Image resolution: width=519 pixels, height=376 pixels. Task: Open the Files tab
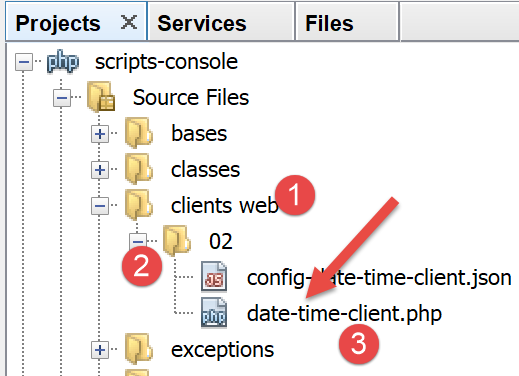coord(347,23)
